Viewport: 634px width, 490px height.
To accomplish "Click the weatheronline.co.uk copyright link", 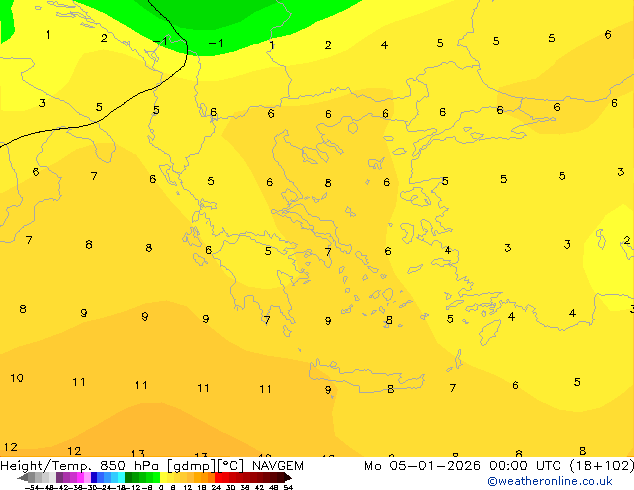I will point(549,481).
